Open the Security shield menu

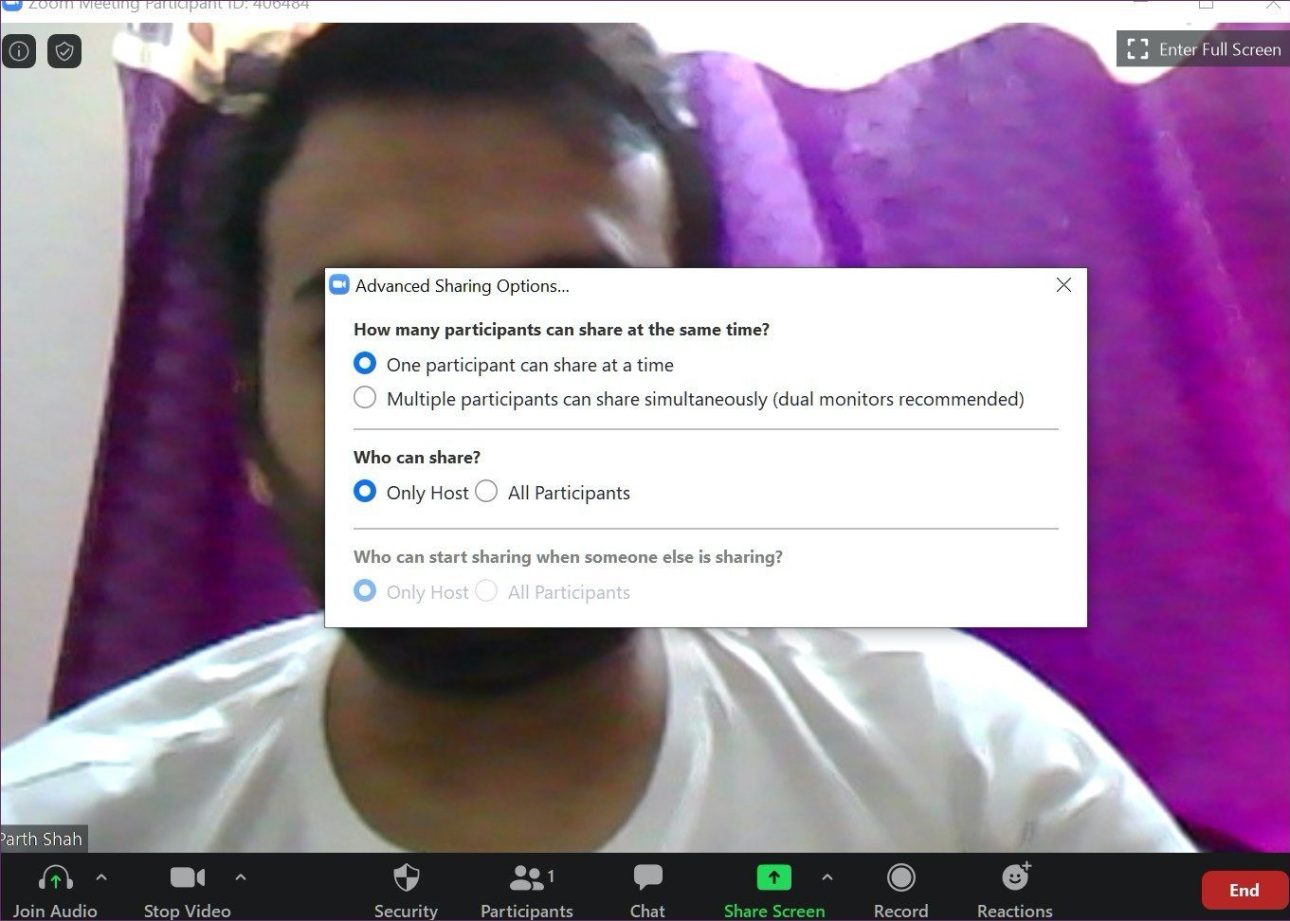405,878
